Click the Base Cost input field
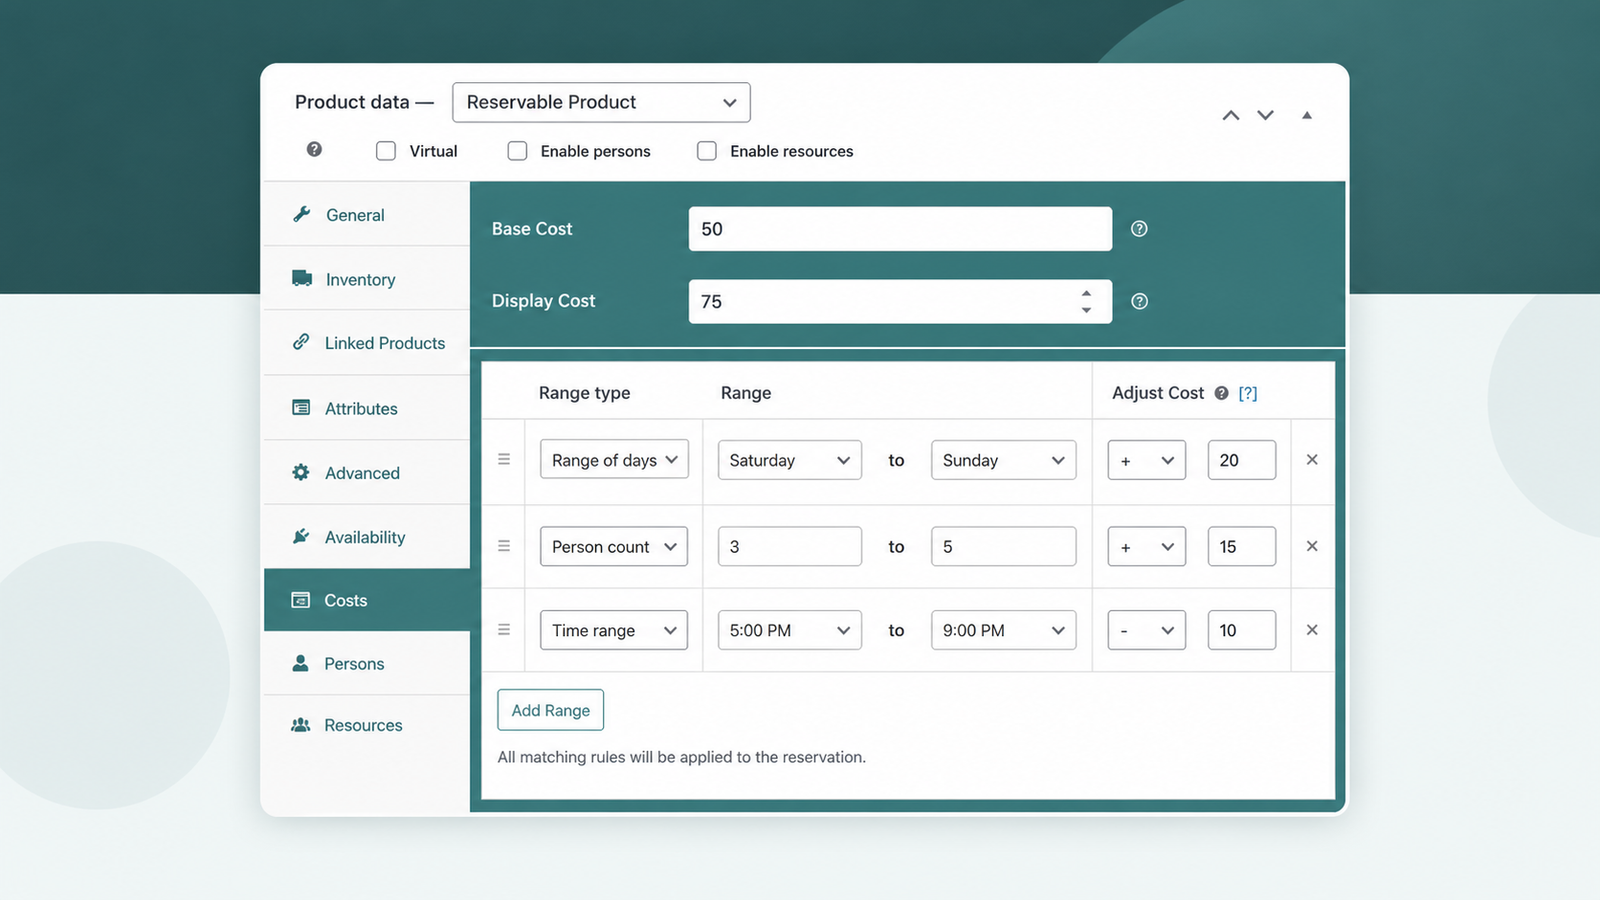 [x=900, y=229]
